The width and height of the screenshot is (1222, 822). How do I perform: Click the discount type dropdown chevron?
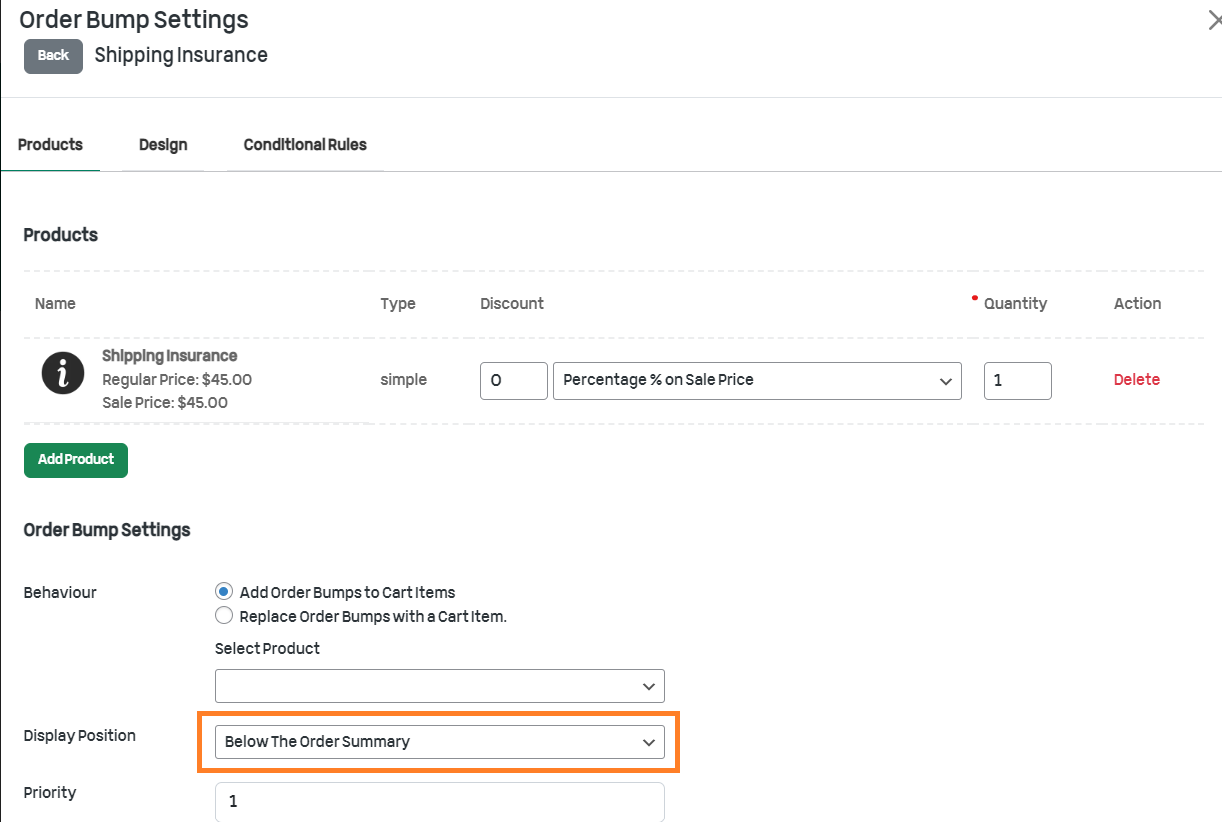tap(946, 381)
